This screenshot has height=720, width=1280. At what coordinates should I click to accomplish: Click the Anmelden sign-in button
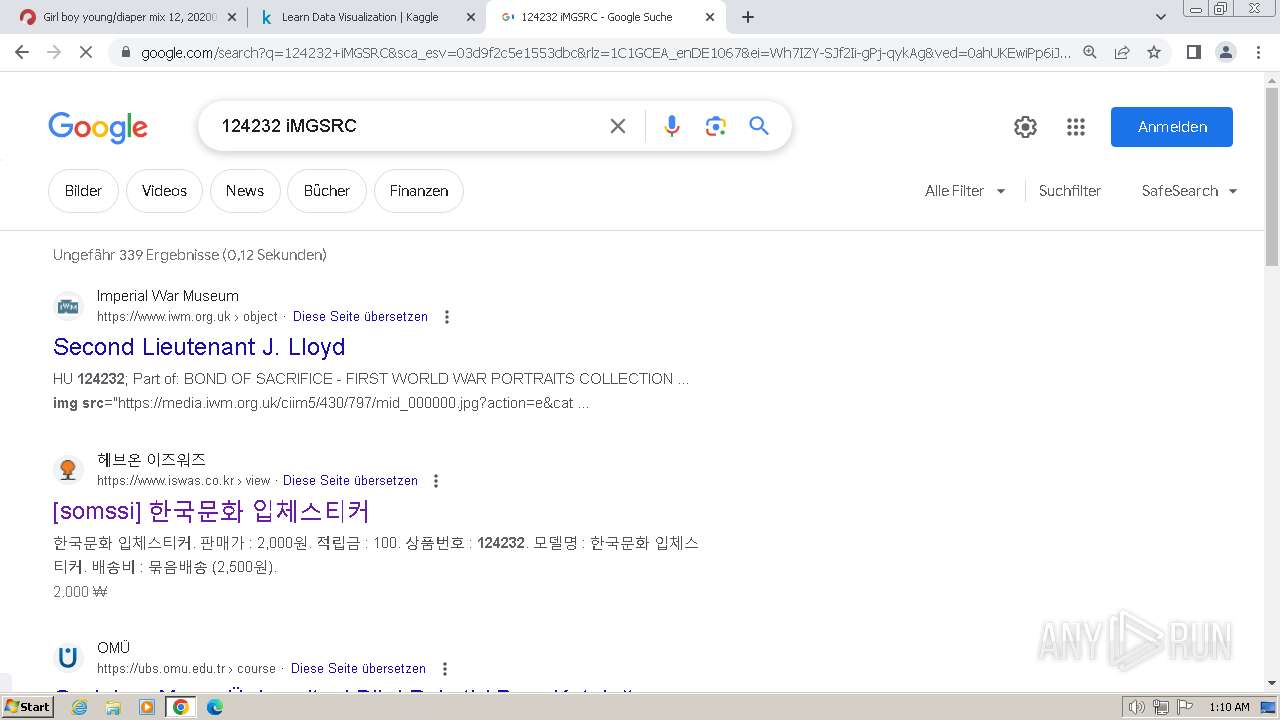point(1172,127)
